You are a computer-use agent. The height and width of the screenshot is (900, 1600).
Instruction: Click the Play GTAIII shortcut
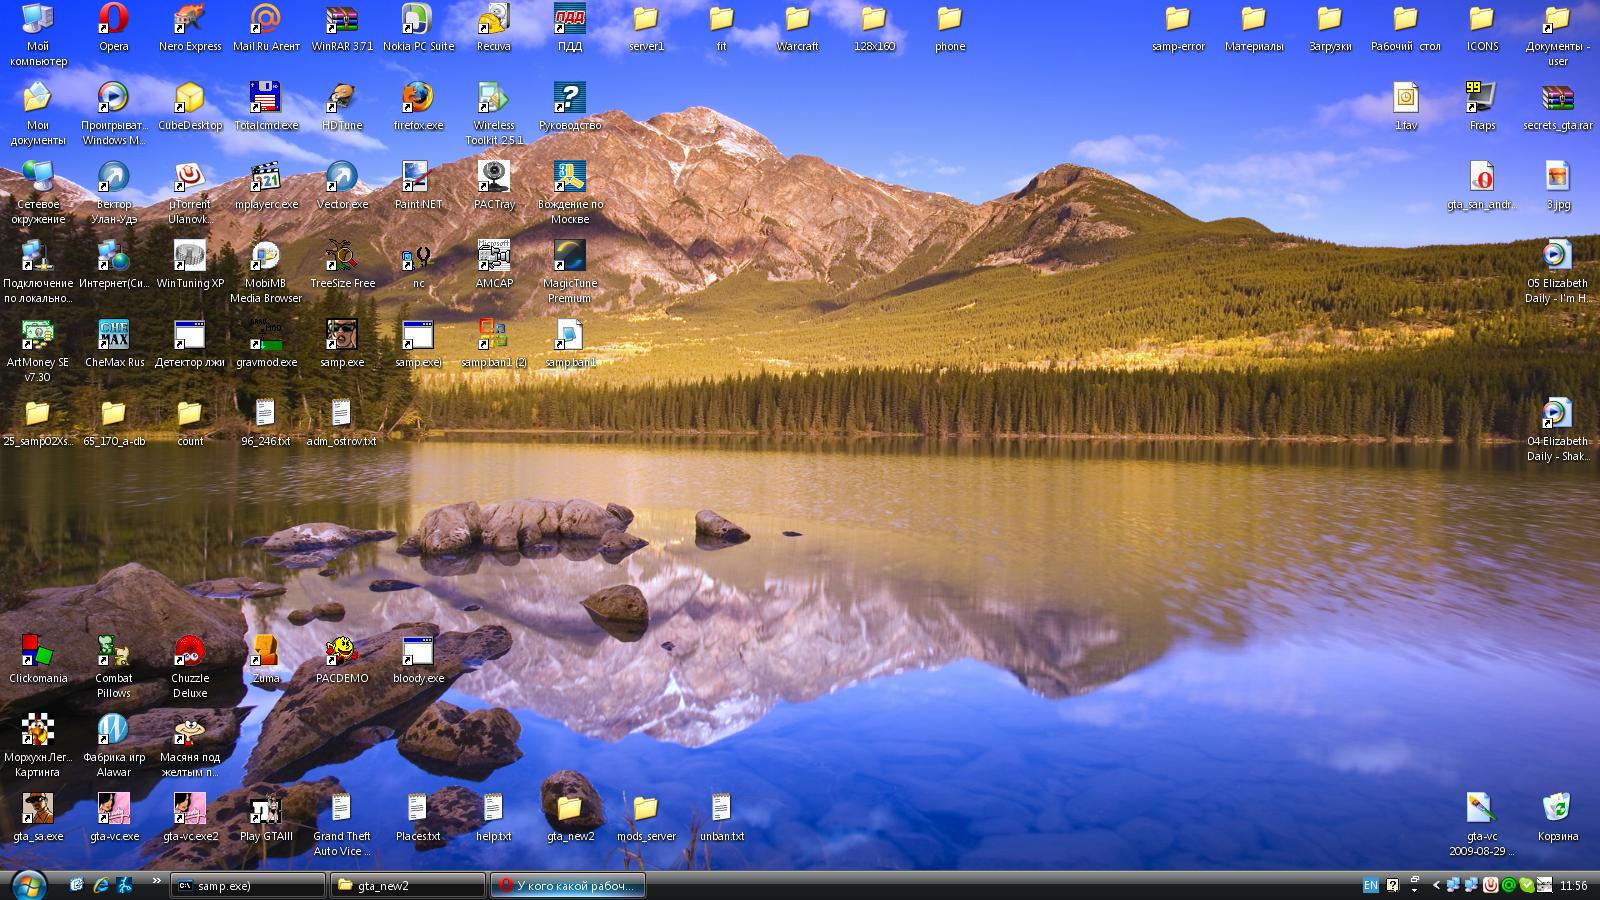(x=265, y=810)
